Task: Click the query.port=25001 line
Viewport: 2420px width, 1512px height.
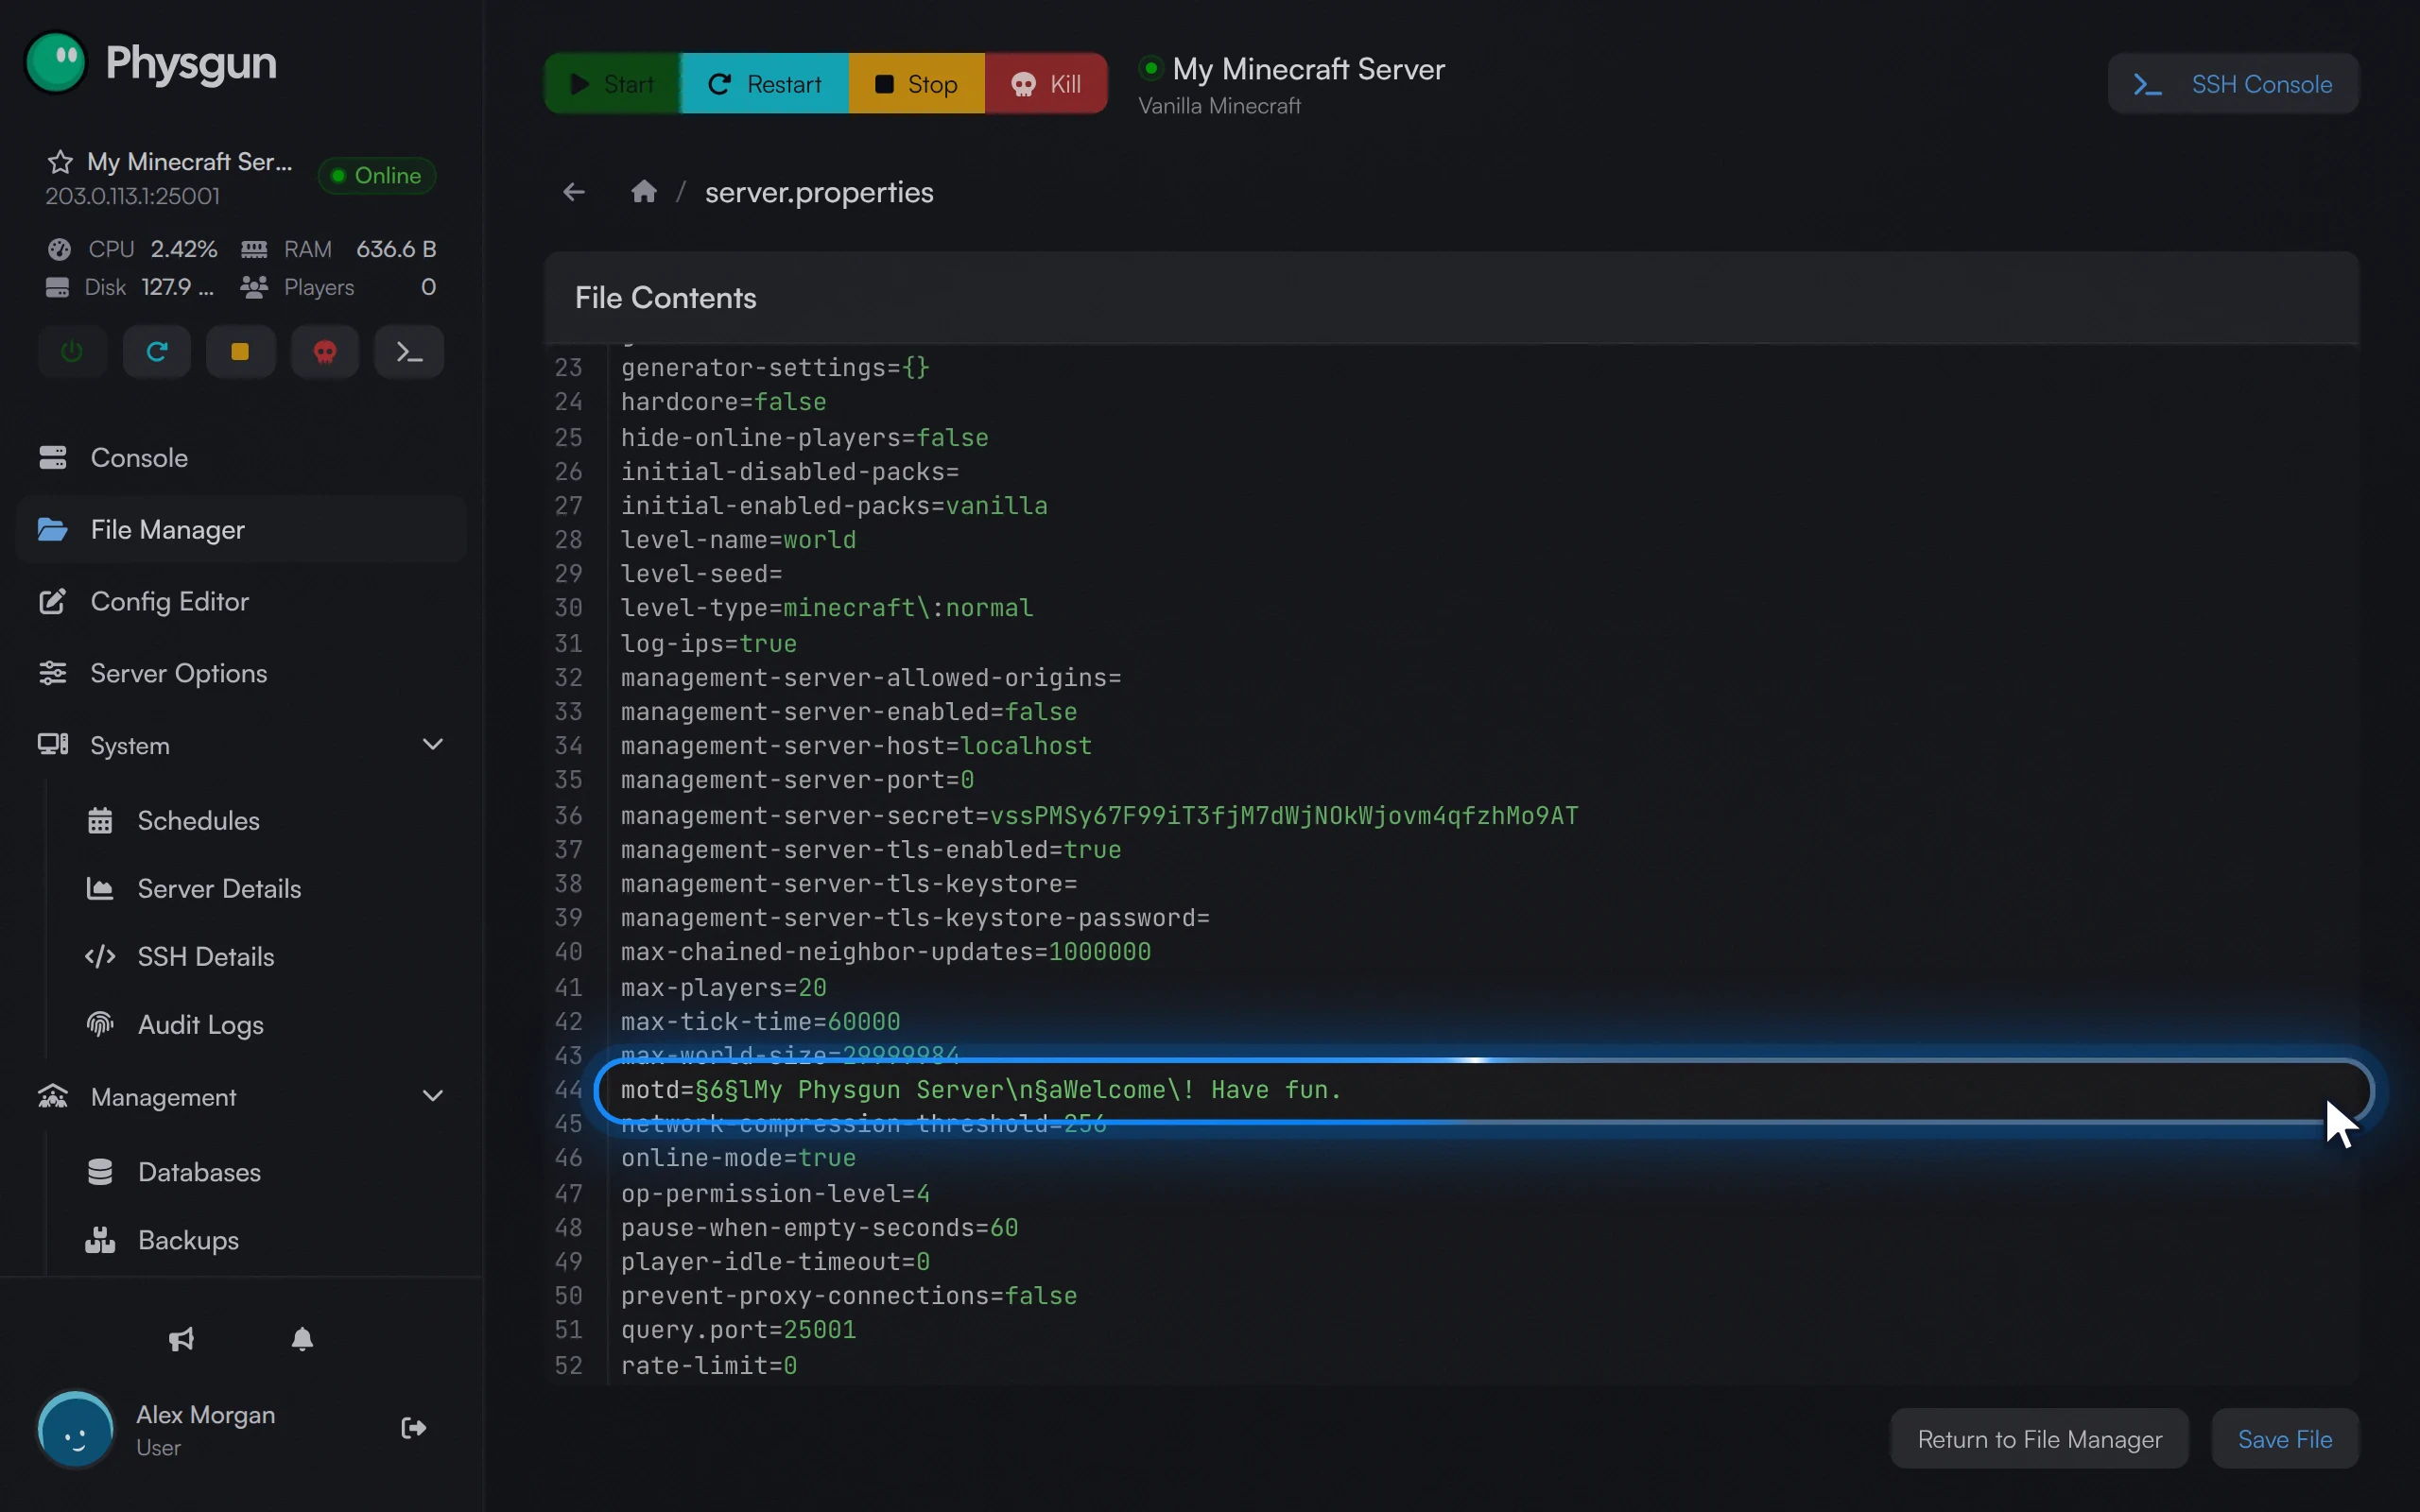Action: click(738, 1330)
